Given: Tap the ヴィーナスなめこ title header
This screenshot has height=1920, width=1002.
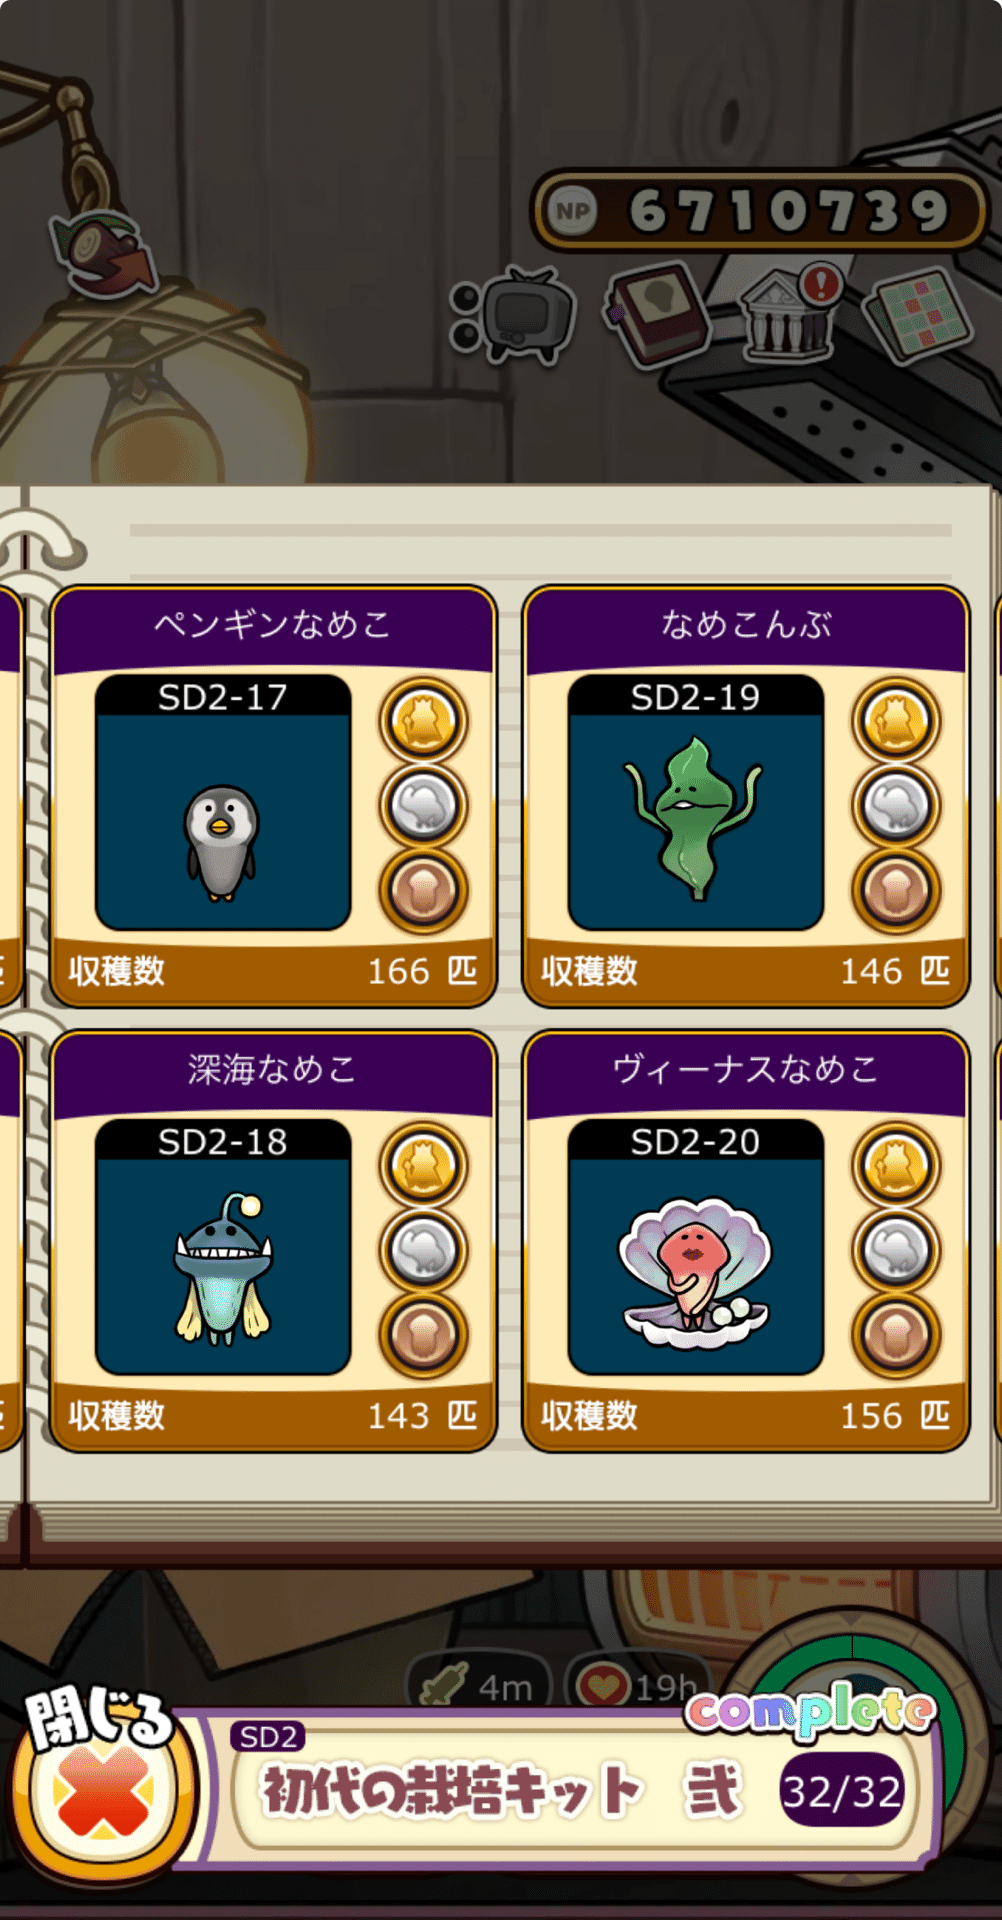Looking at the screenshot, I should pyautogui.click(x=746, y=1069).
